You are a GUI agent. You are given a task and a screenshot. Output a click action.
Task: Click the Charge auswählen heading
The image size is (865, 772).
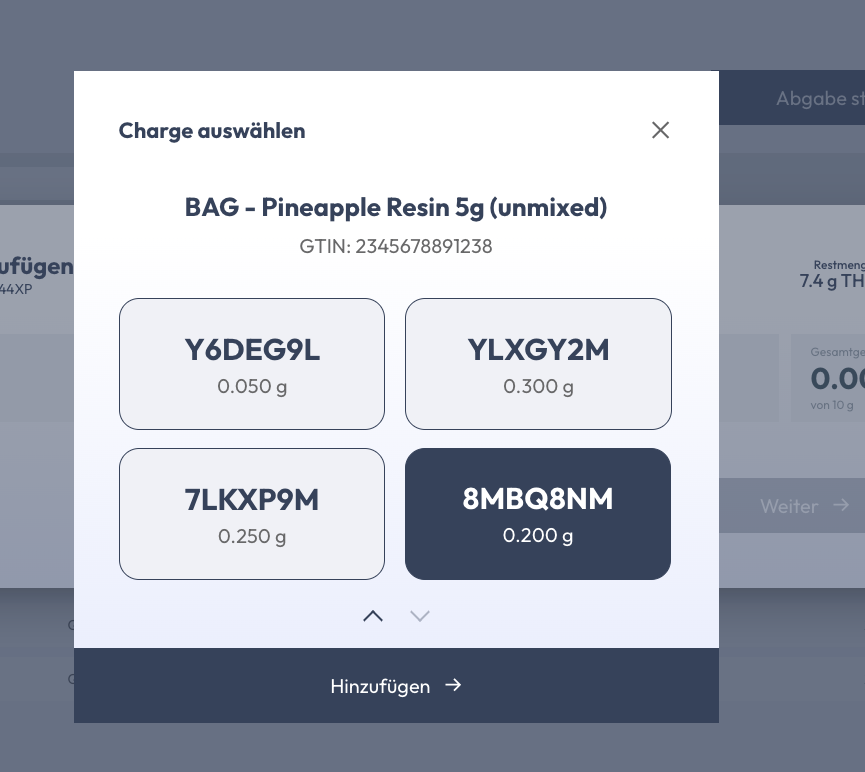point(212,131)
